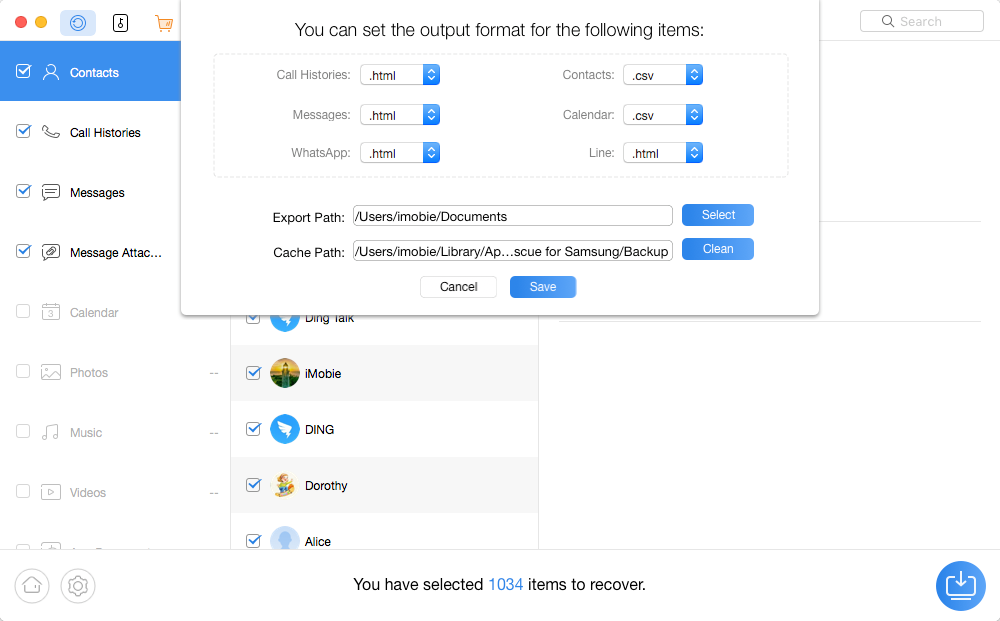Click the orange shopping cart icon
This screenshot has width=1000, height=621.
pyautogui.click(x=164, y=22)
